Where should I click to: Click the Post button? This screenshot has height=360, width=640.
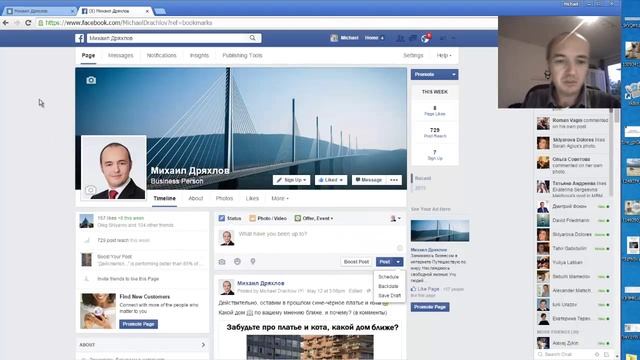pyautogui.click(x=384, y=262)
